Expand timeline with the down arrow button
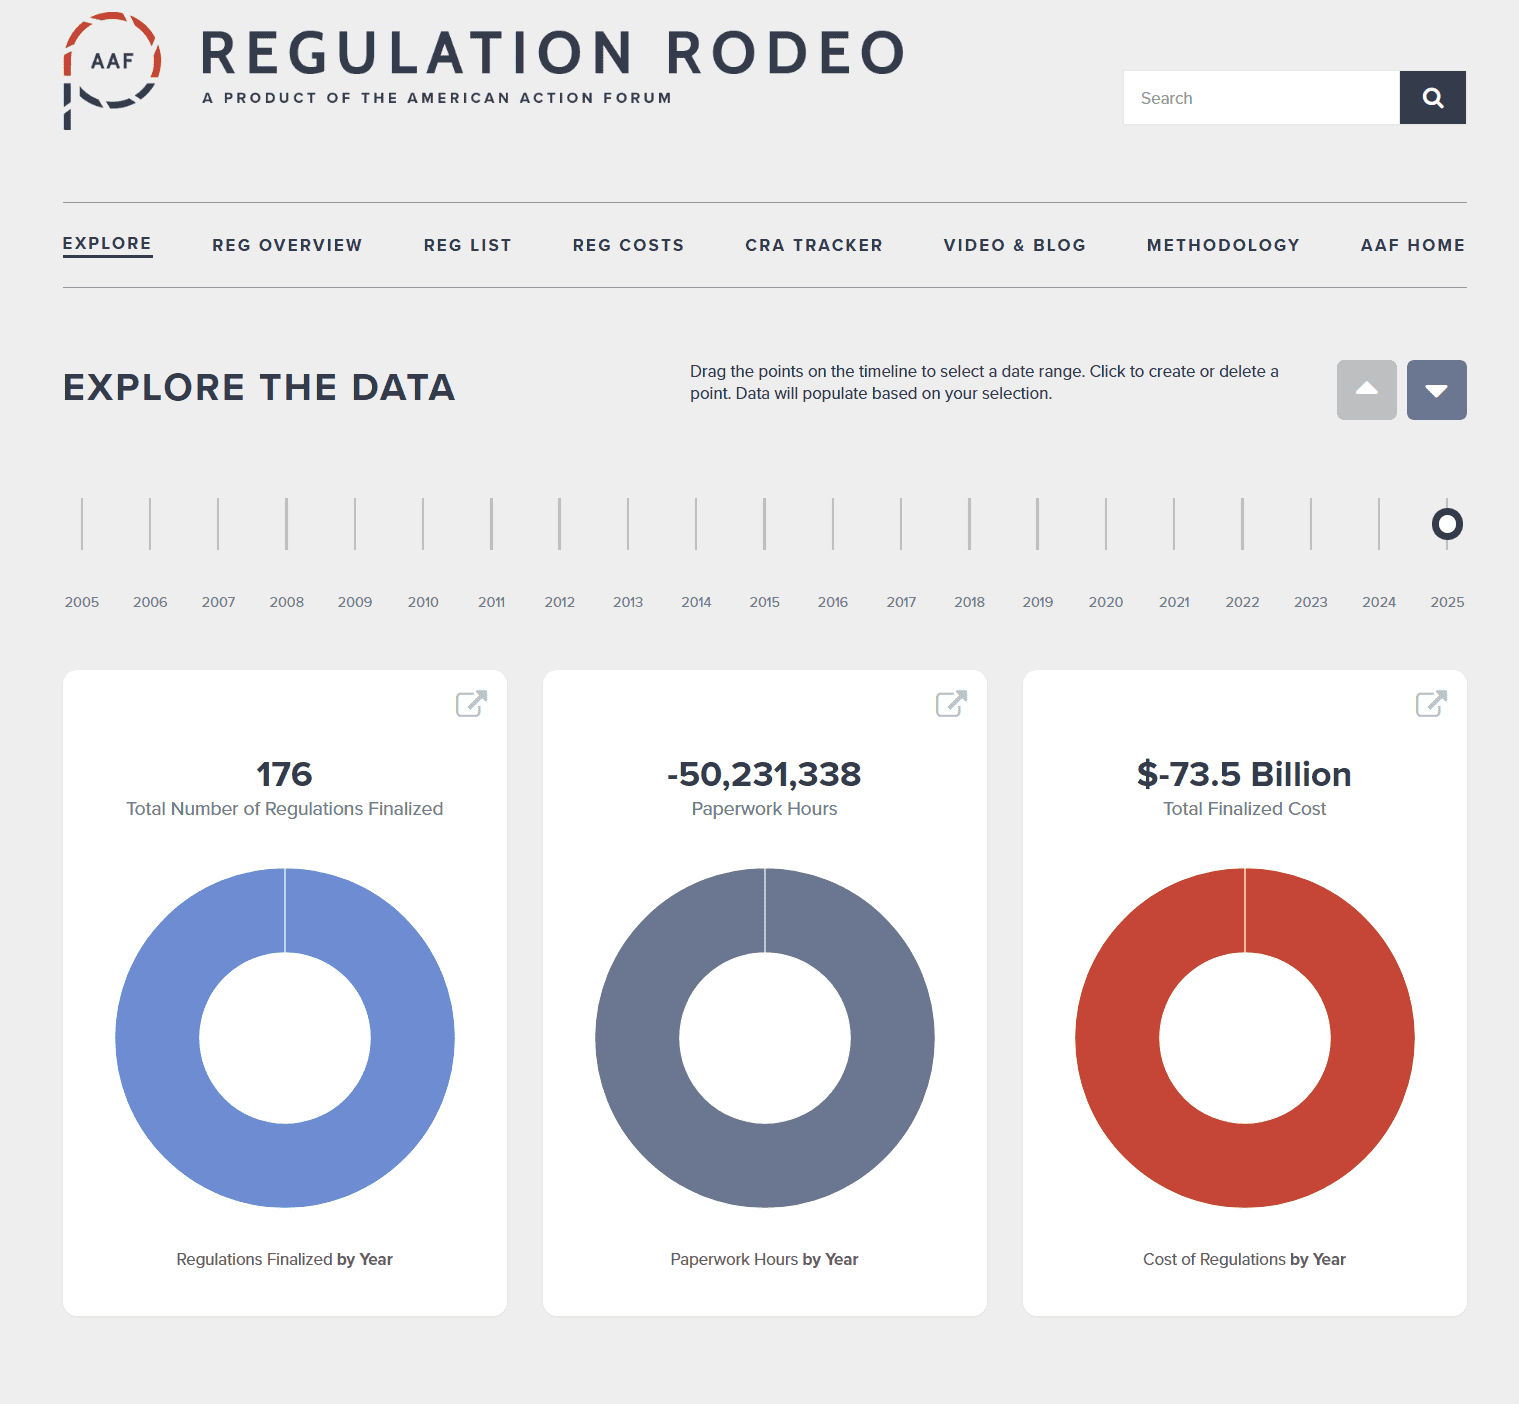 pyautogui.click(x=1436, y=390)
